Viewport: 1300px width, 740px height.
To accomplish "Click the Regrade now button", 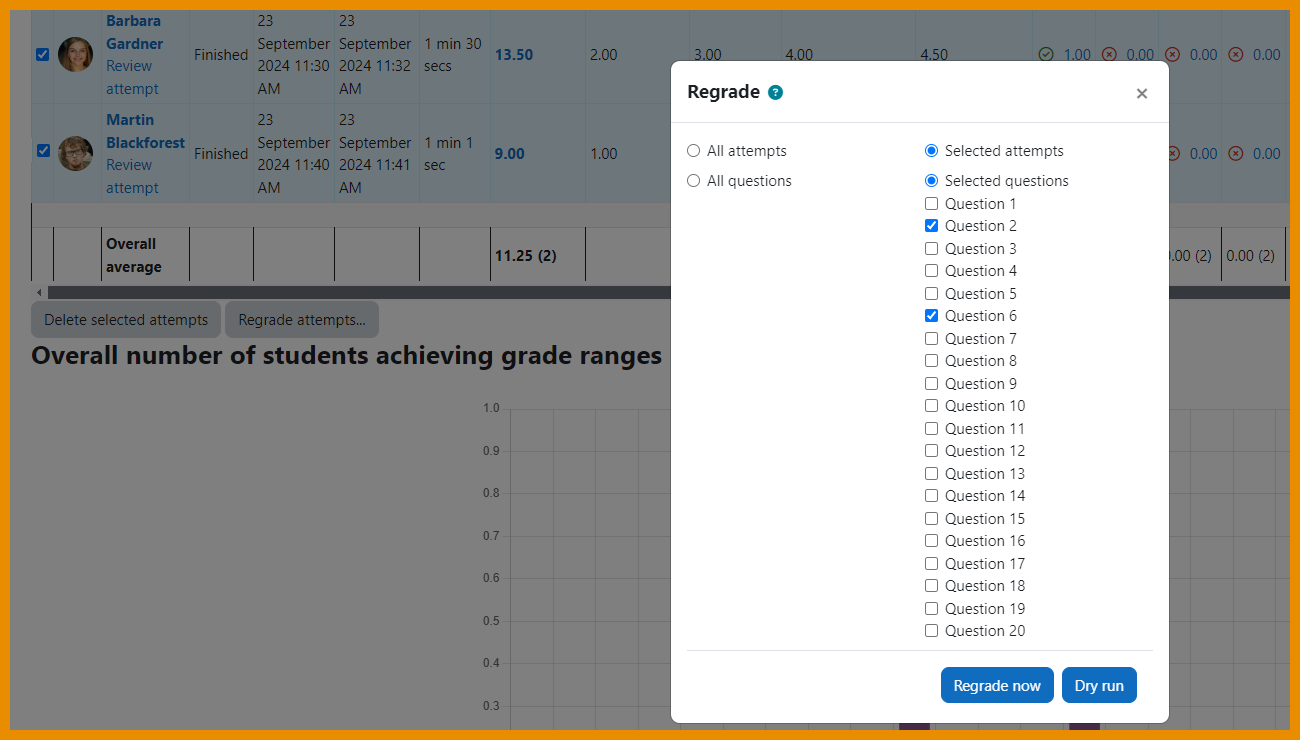I will pos(997,685).
